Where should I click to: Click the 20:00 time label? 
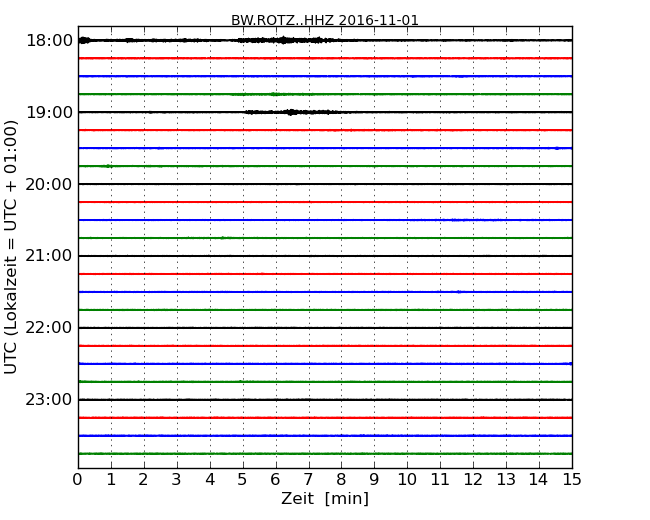49,184
